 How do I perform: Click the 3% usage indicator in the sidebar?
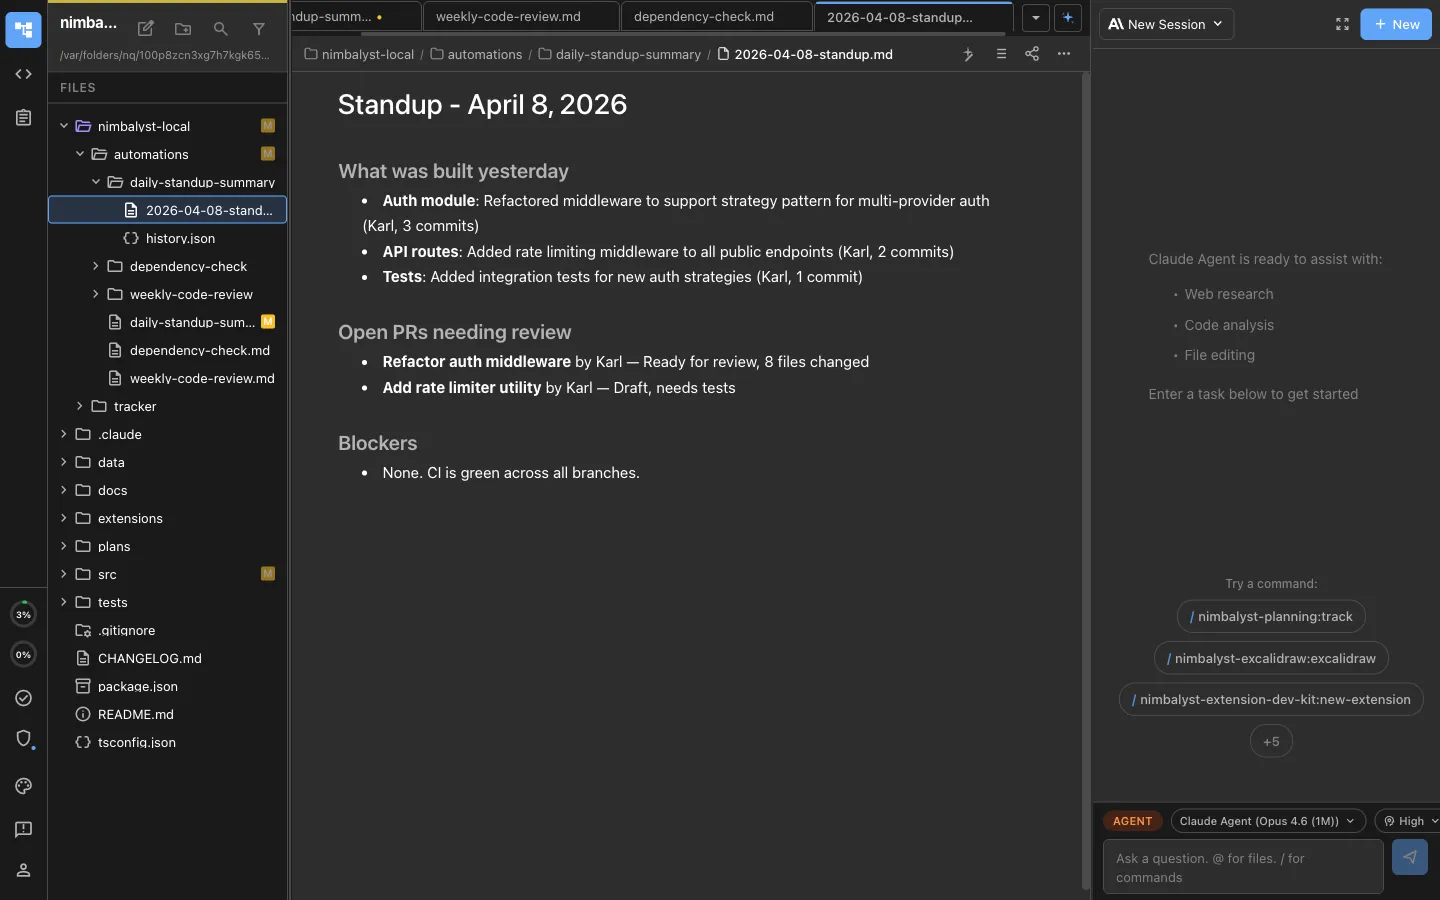[23, 614]
